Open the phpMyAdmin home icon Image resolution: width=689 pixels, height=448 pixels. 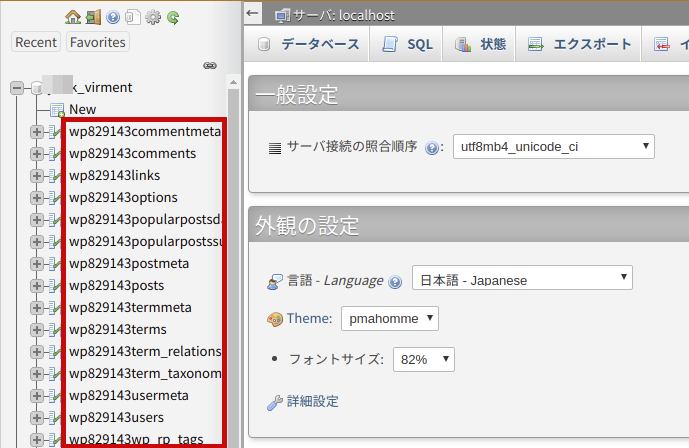(x=73, y=17)
